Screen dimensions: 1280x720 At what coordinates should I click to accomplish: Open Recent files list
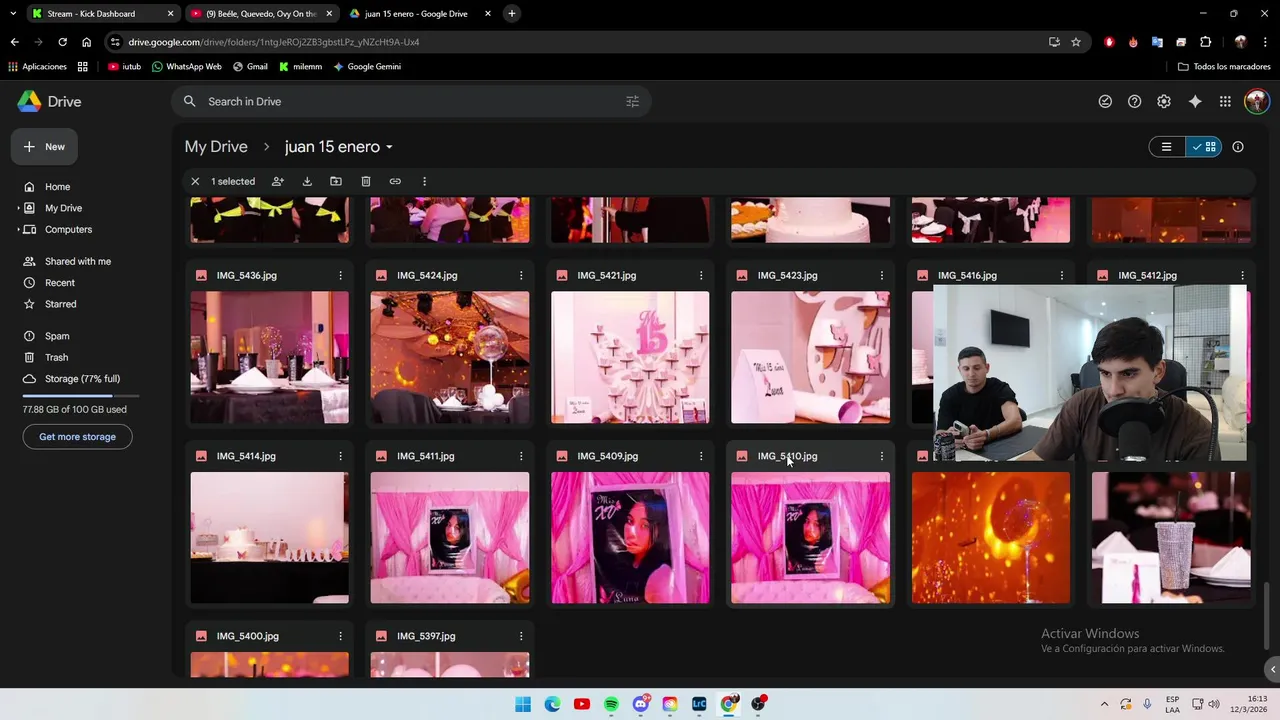[x=59, y=283]
